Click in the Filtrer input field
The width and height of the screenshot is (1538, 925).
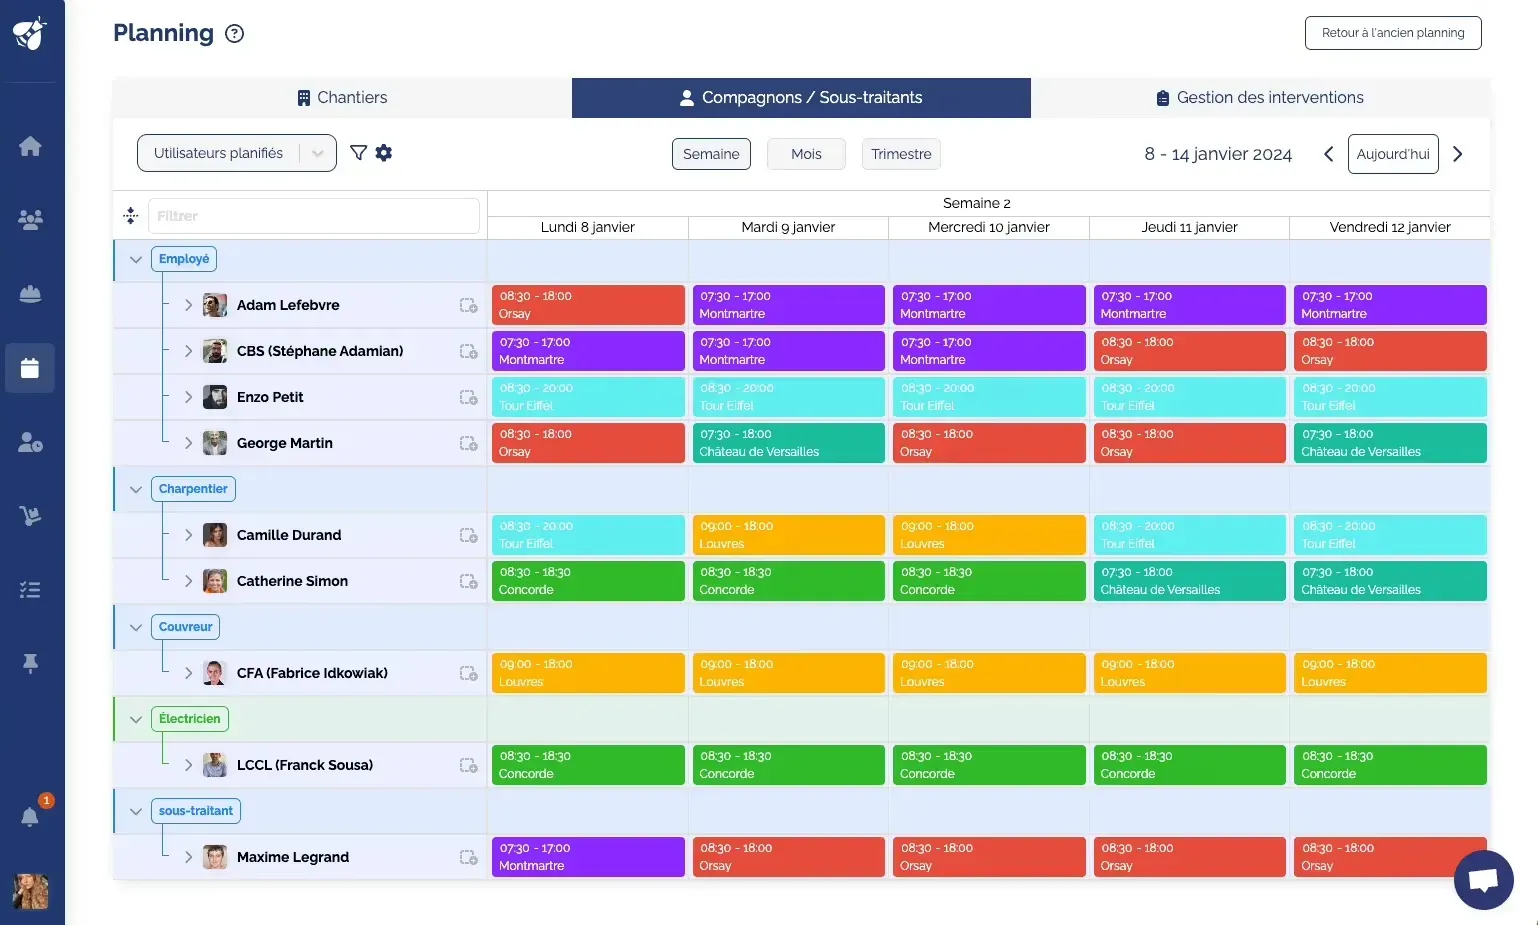pos(313,215)
